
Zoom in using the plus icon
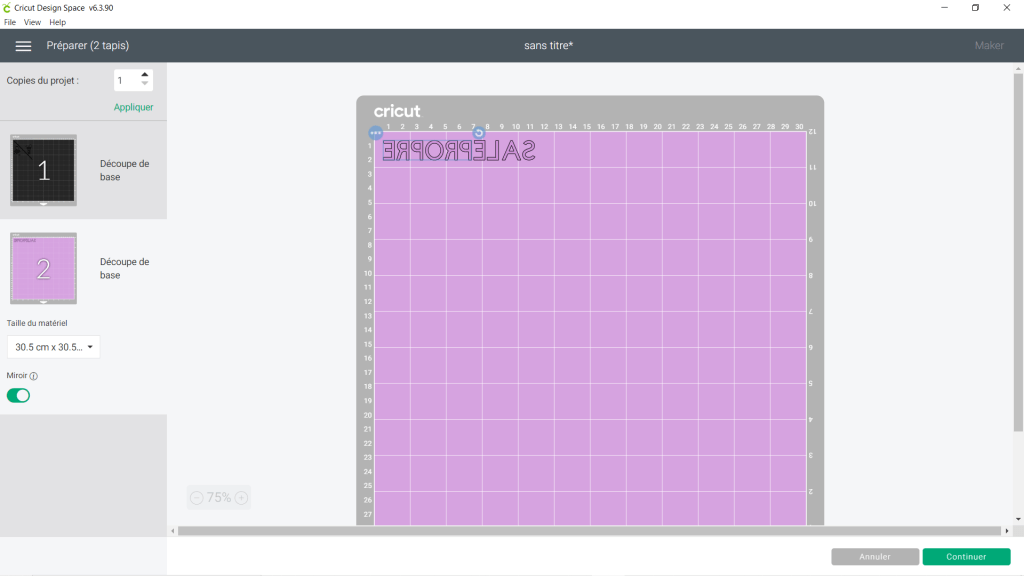pos(241,498)
